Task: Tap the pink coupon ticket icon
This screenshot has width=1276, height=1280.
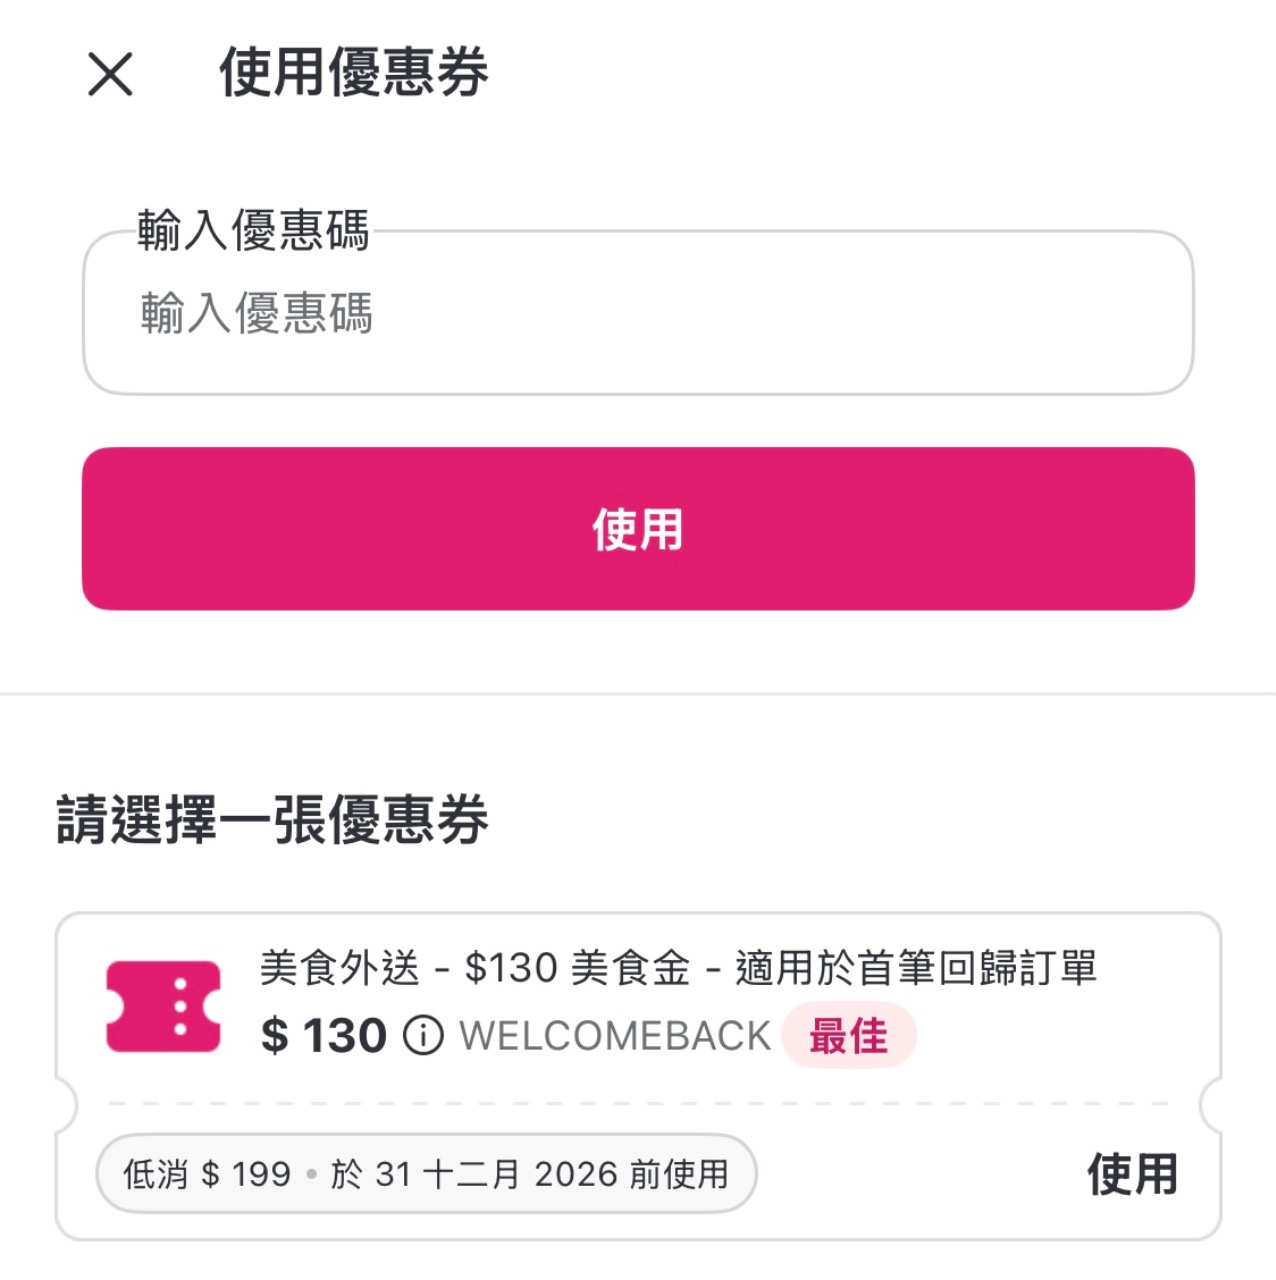Action: (x=163, y=1006)
